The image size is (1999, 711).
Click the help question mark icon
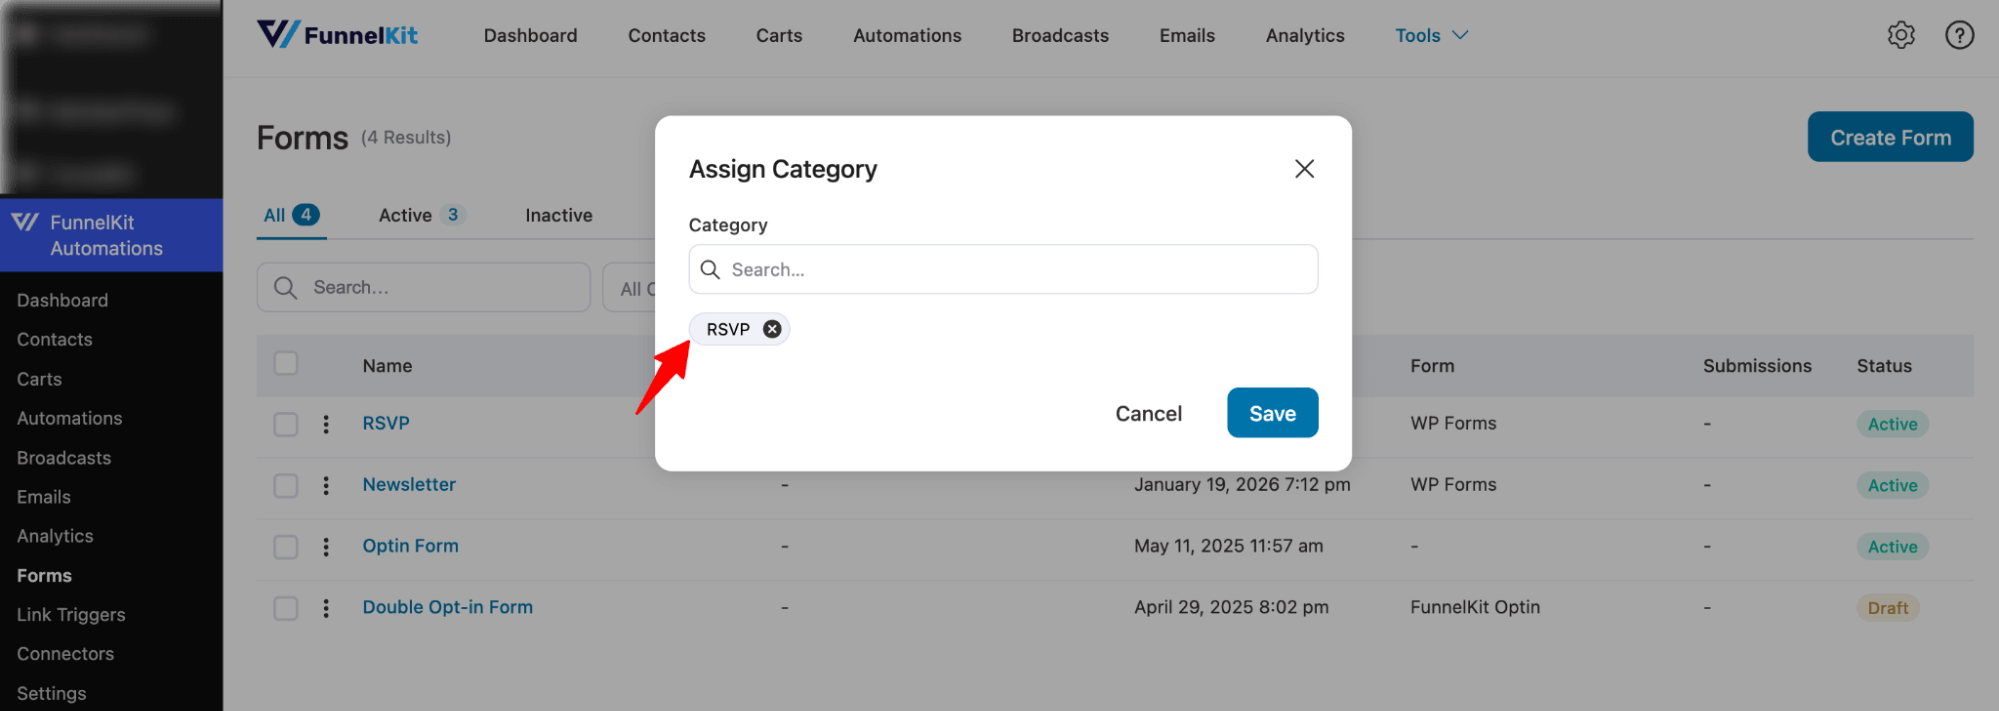[x=1959, y=35]
